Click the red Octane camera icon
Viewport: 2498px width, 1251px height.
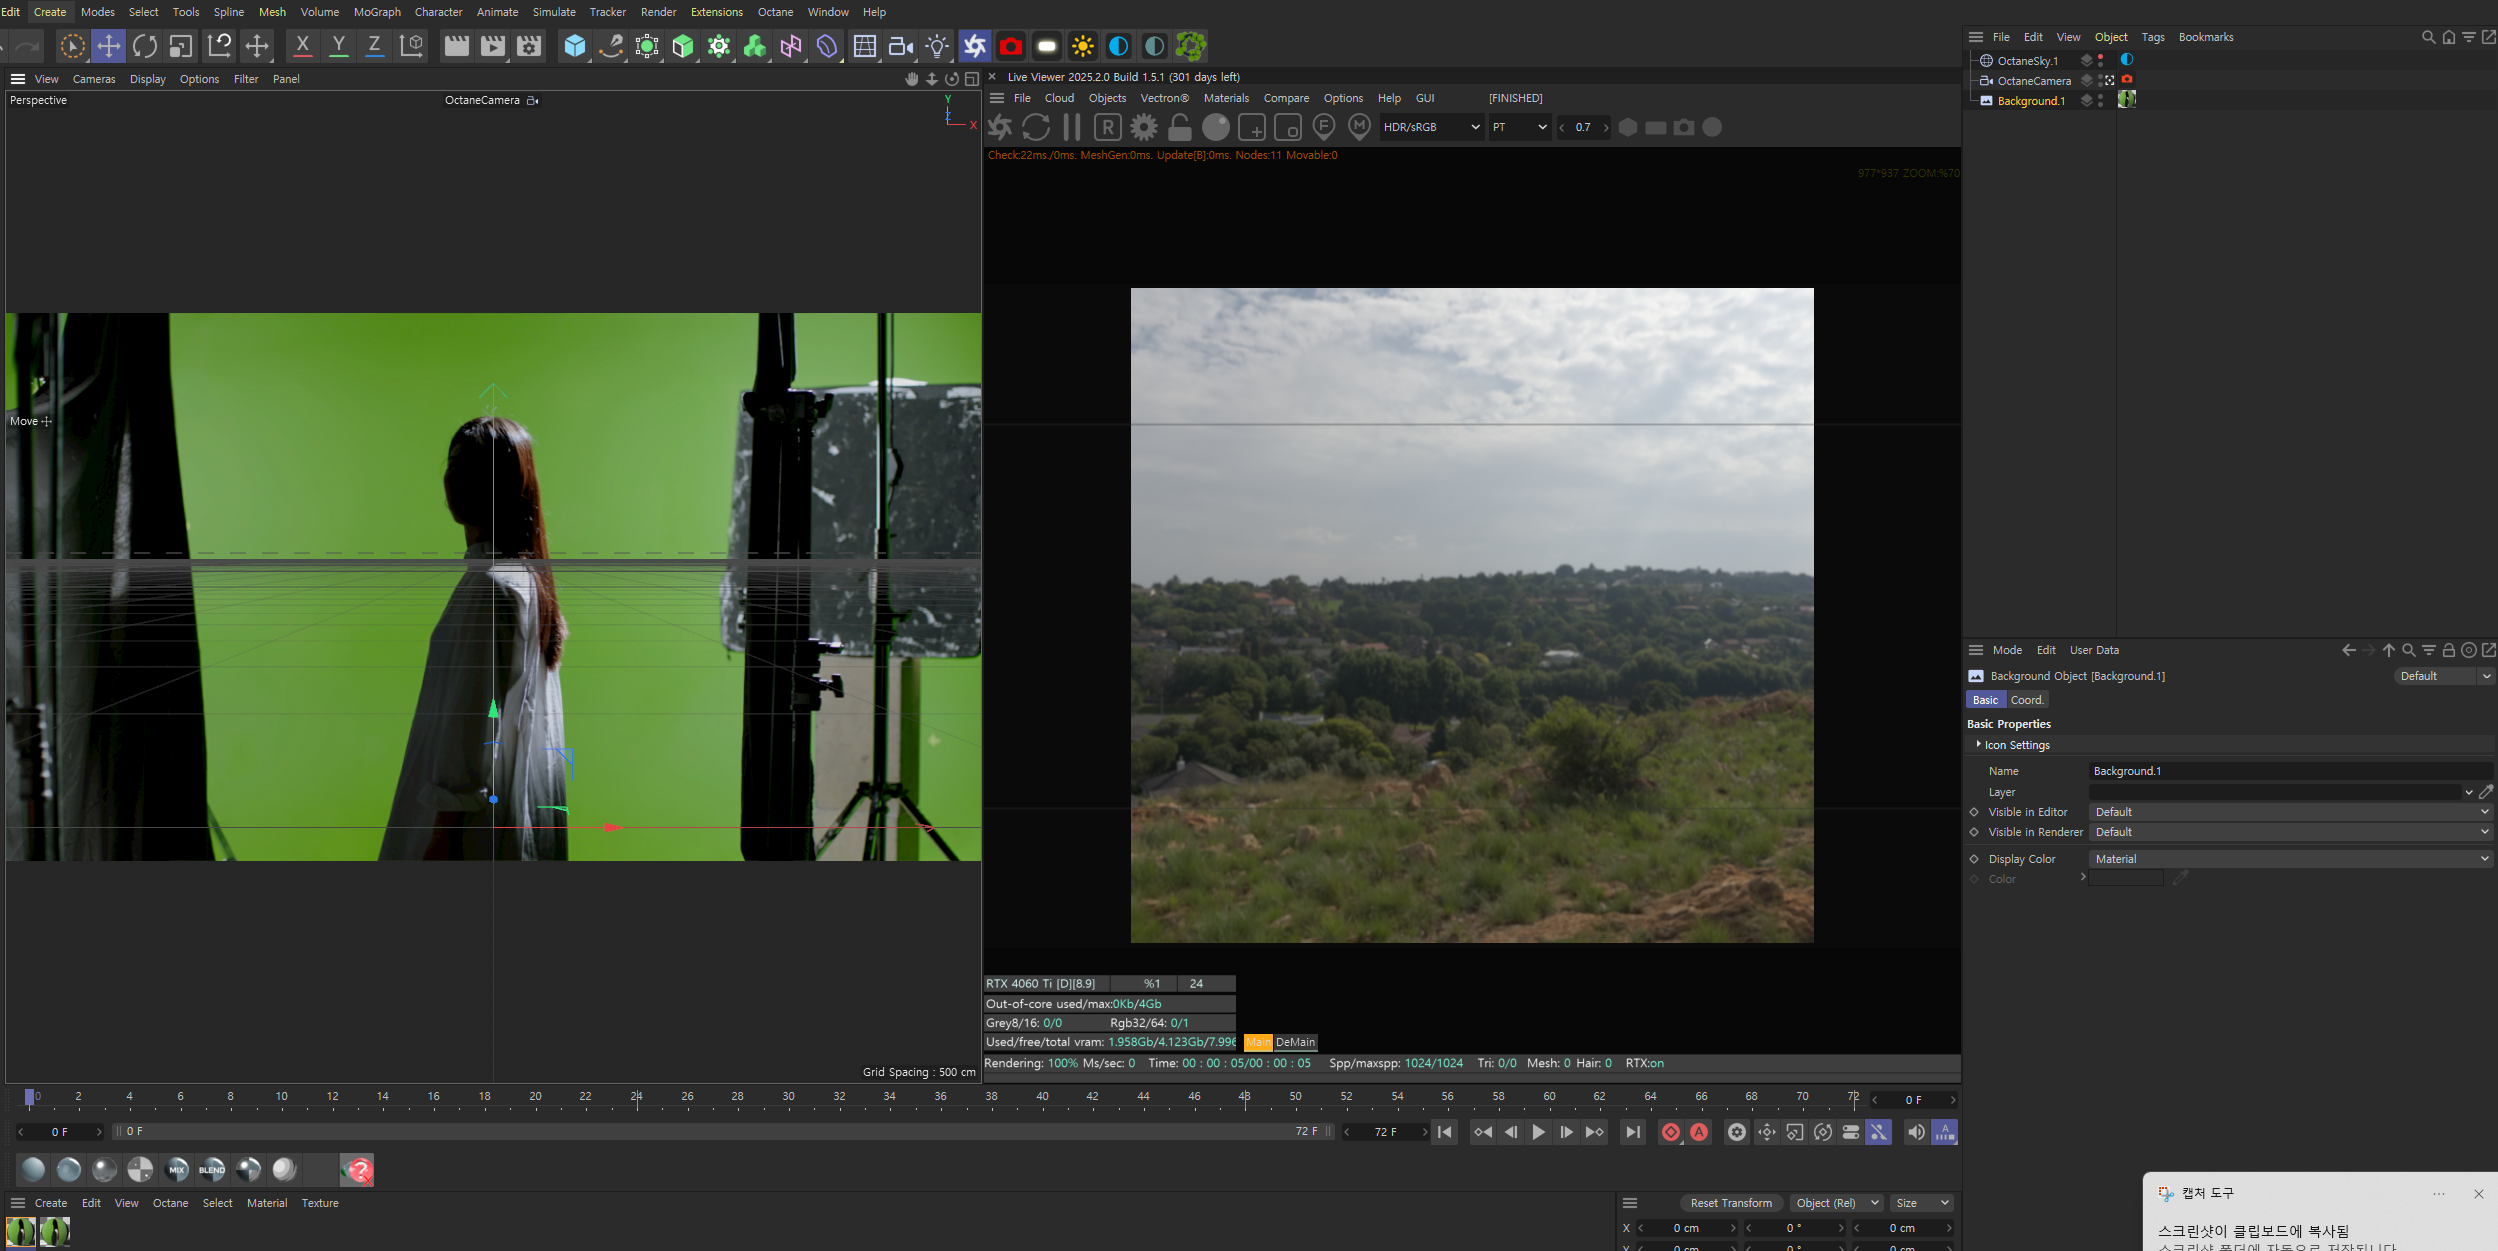(1011, 46)
